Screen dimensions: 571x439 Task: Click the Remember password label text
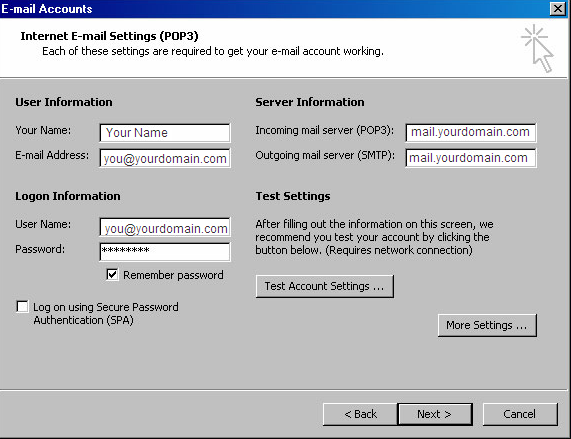coord(173,275)
